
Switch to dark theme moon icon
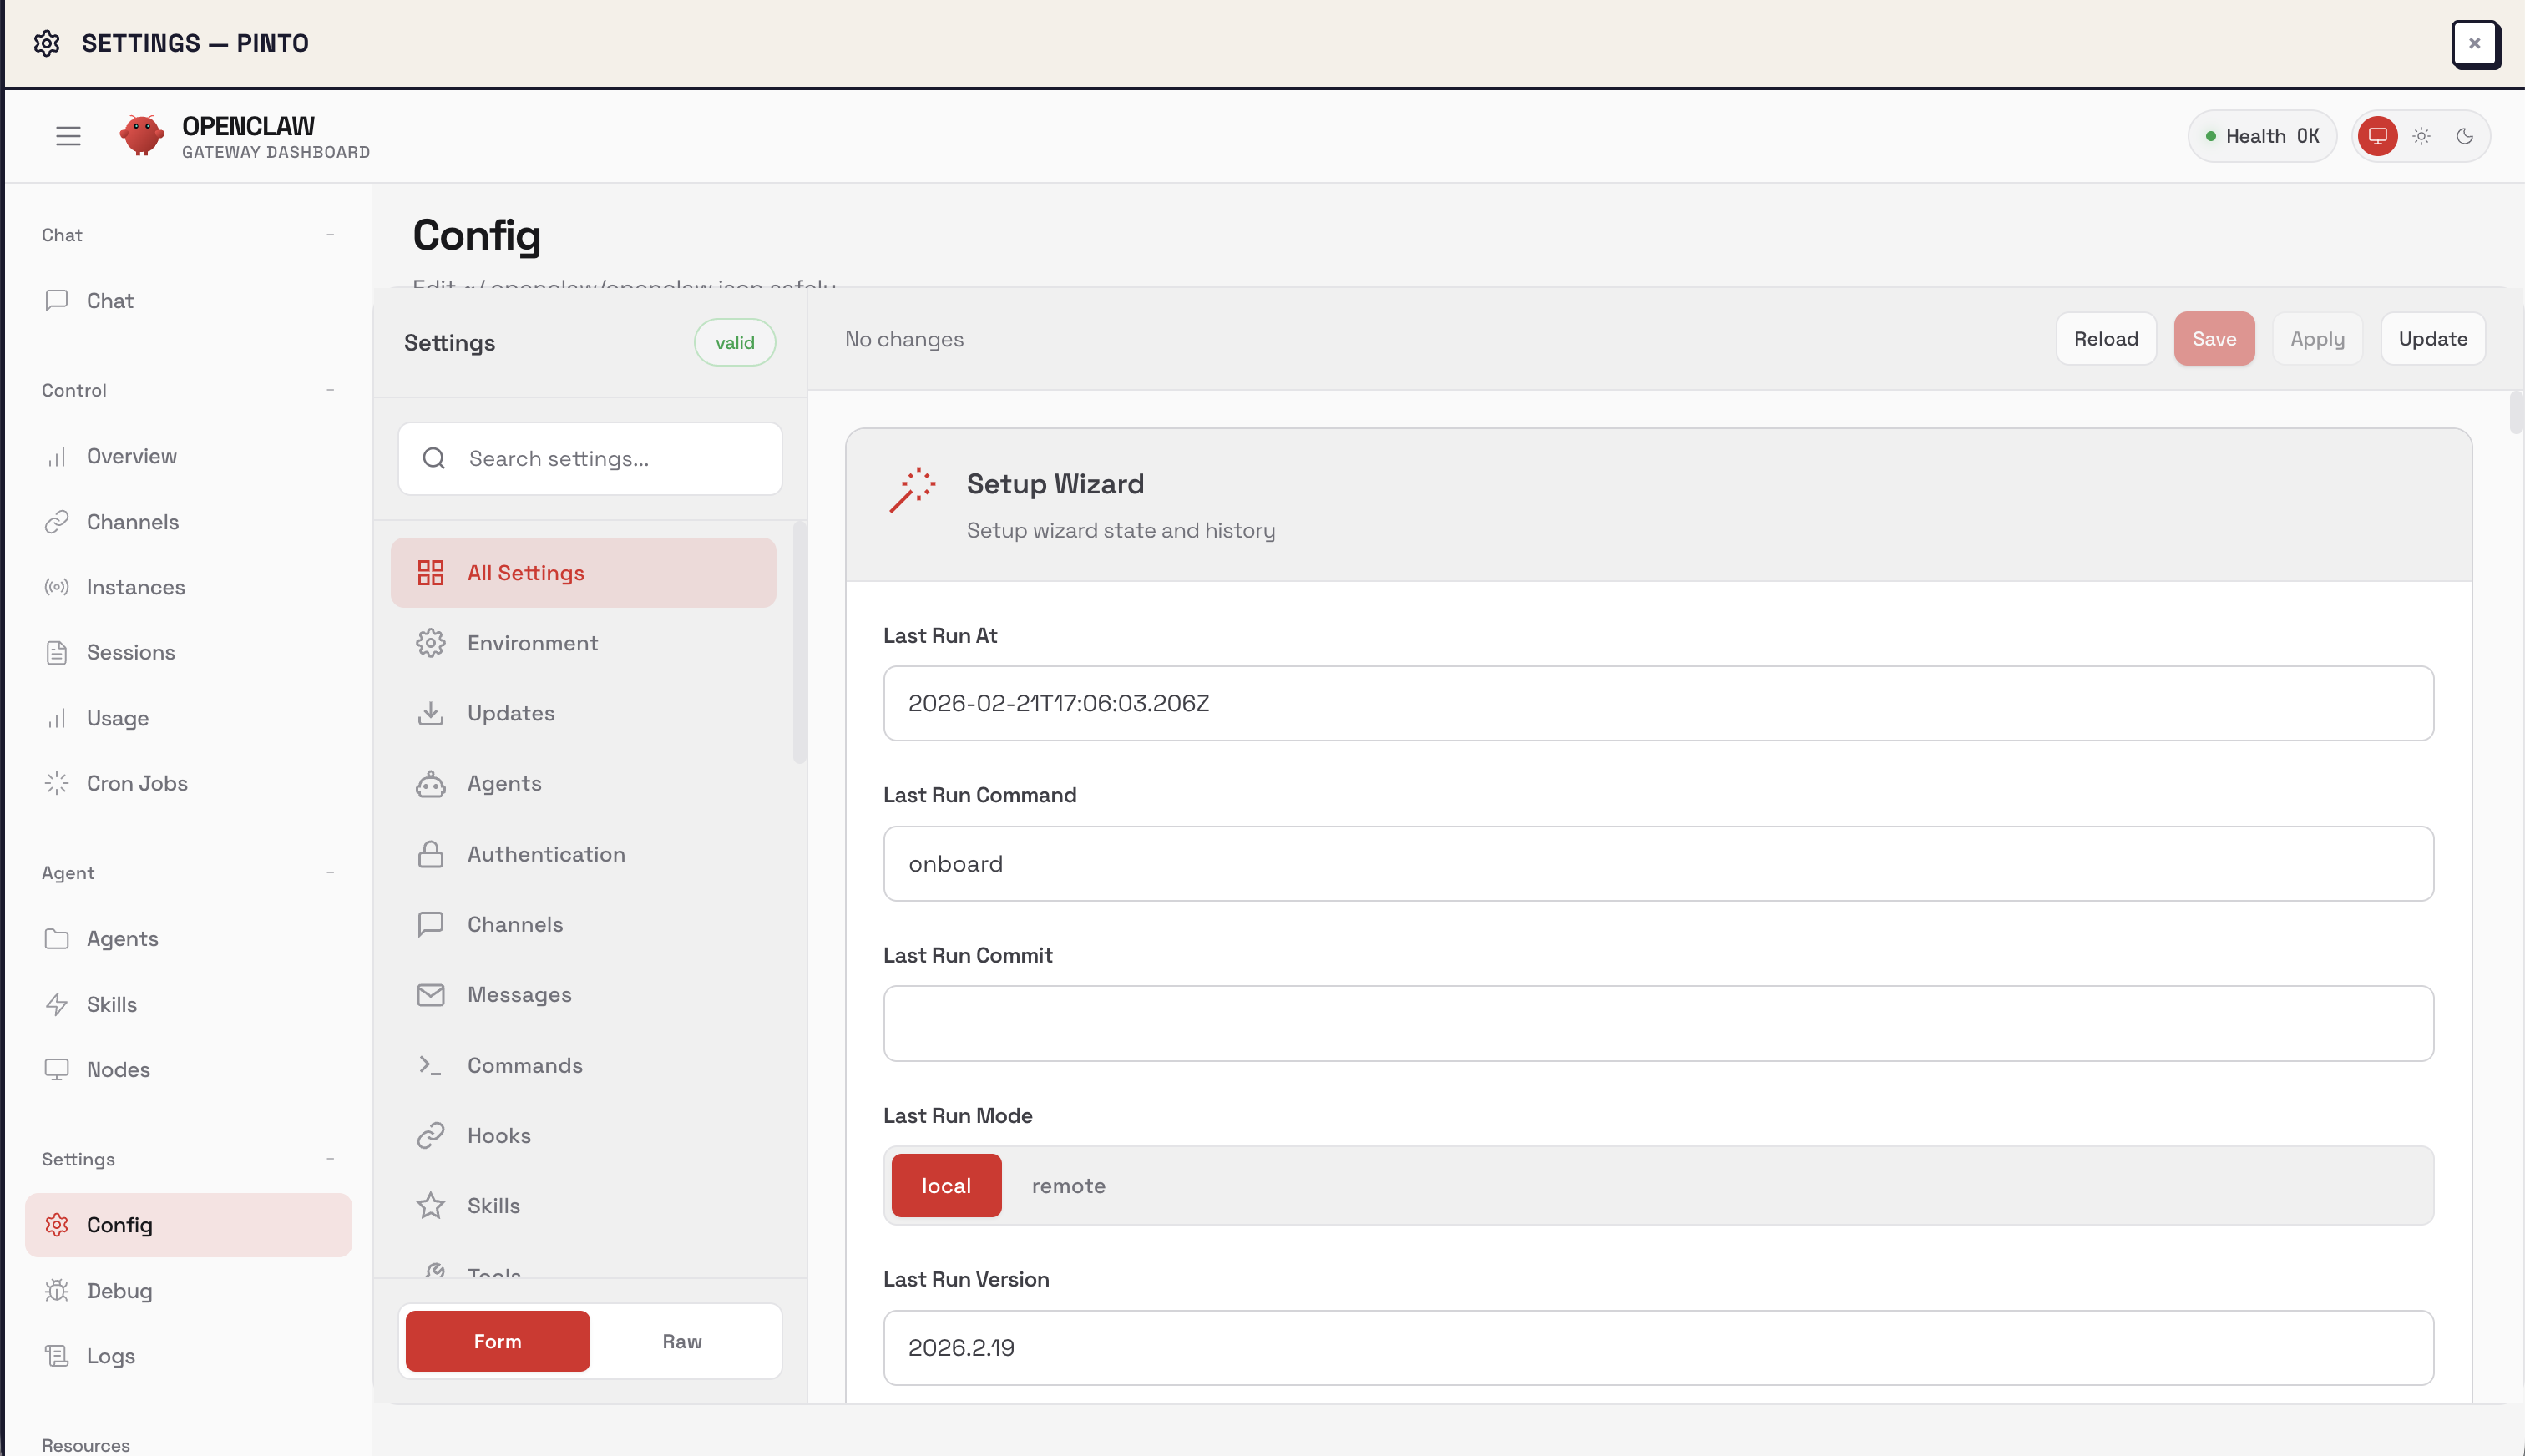tap(2465, 136)
